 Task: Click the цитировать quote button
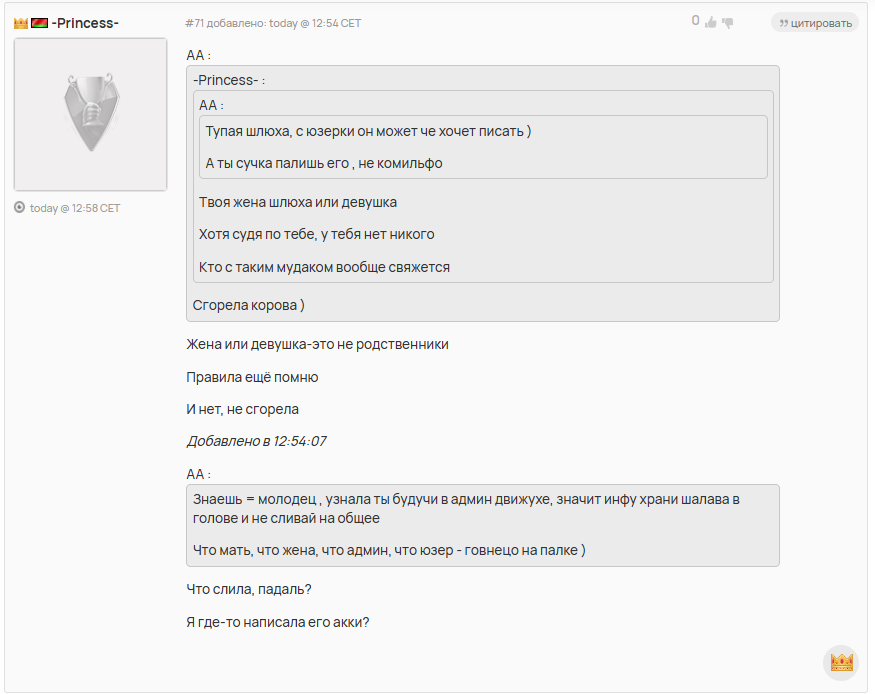click(815, 23)
